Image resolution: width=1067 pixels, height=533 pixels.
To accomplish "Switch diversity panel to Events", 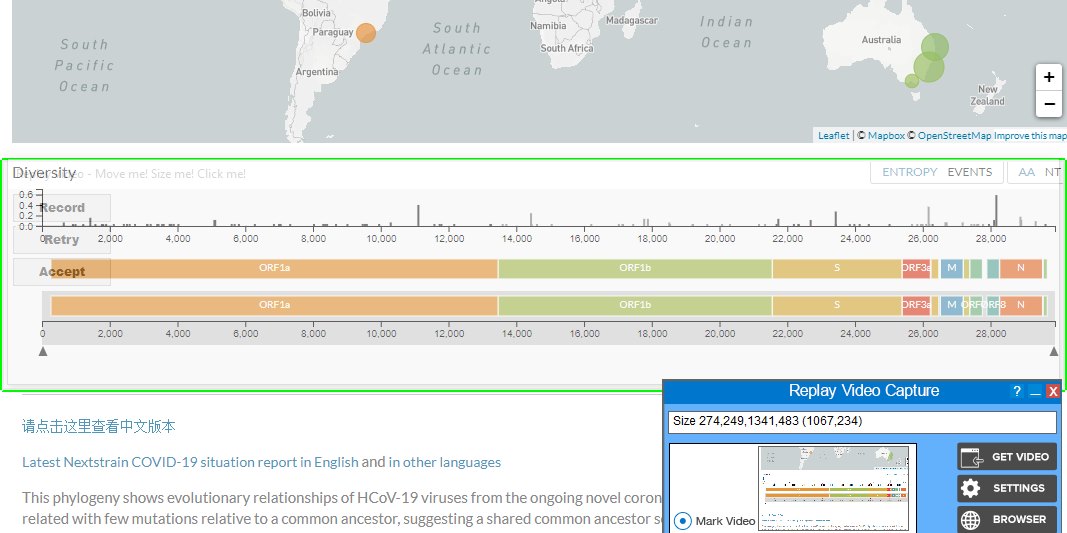I will 969,172.
